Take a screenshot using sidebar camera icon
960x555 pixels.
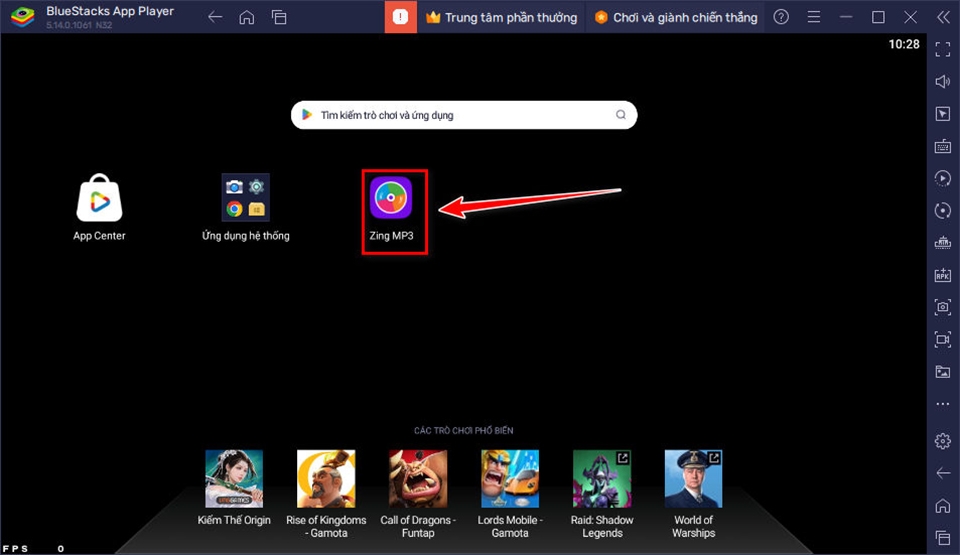pos(943,307)
